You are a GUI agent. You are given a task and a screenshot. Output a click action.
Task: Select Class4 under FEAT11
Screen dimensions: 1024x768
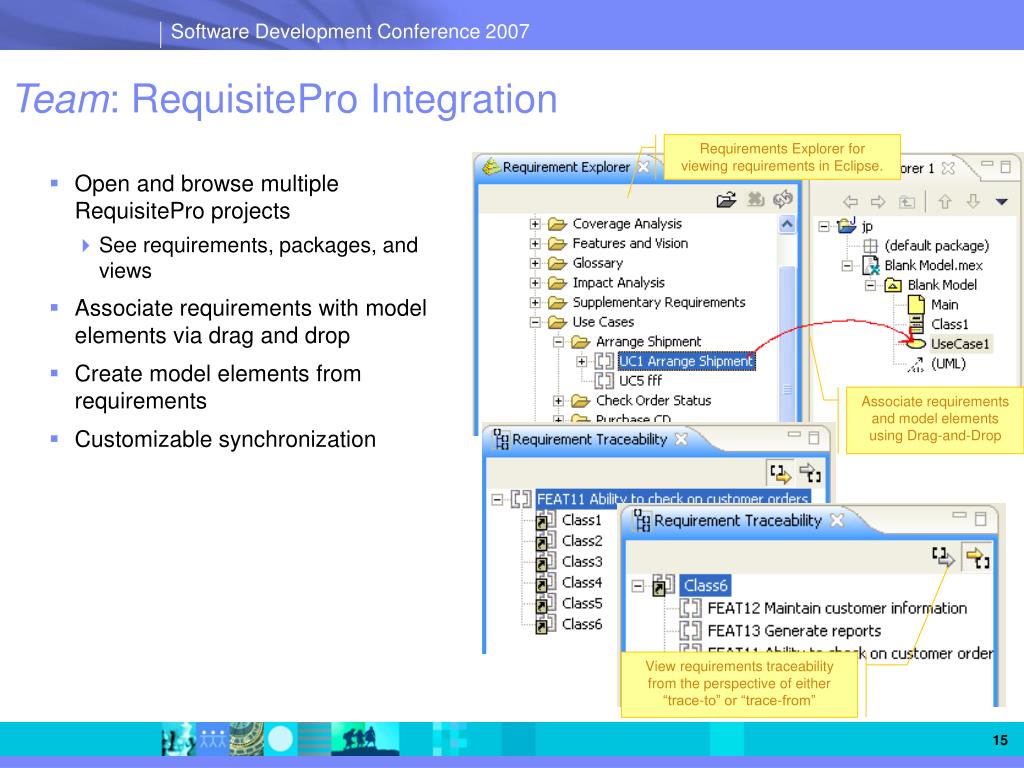[x=582, y=583]
